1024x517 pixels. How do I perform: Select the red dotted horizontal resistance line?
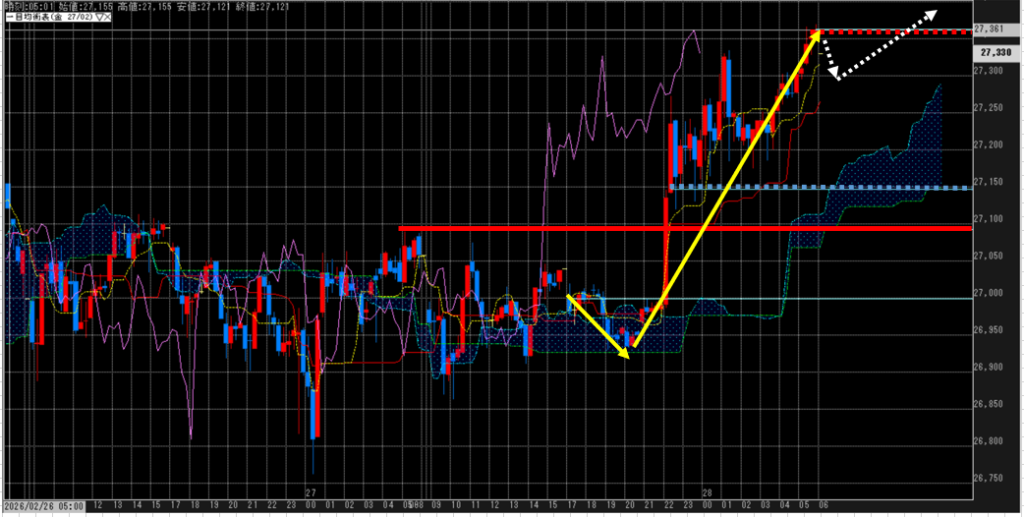coord(900,32)
